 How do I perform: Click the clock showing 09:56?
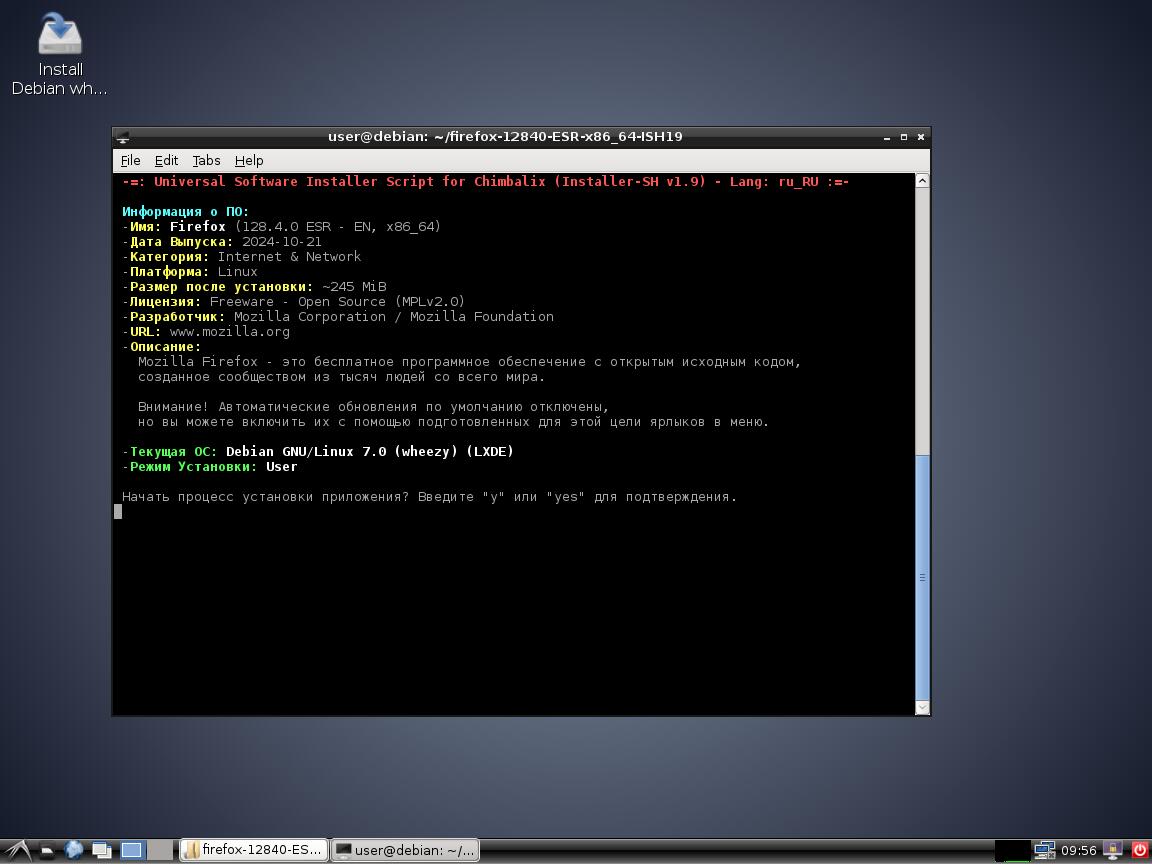pyautogui.click(x=1079, y=851)
